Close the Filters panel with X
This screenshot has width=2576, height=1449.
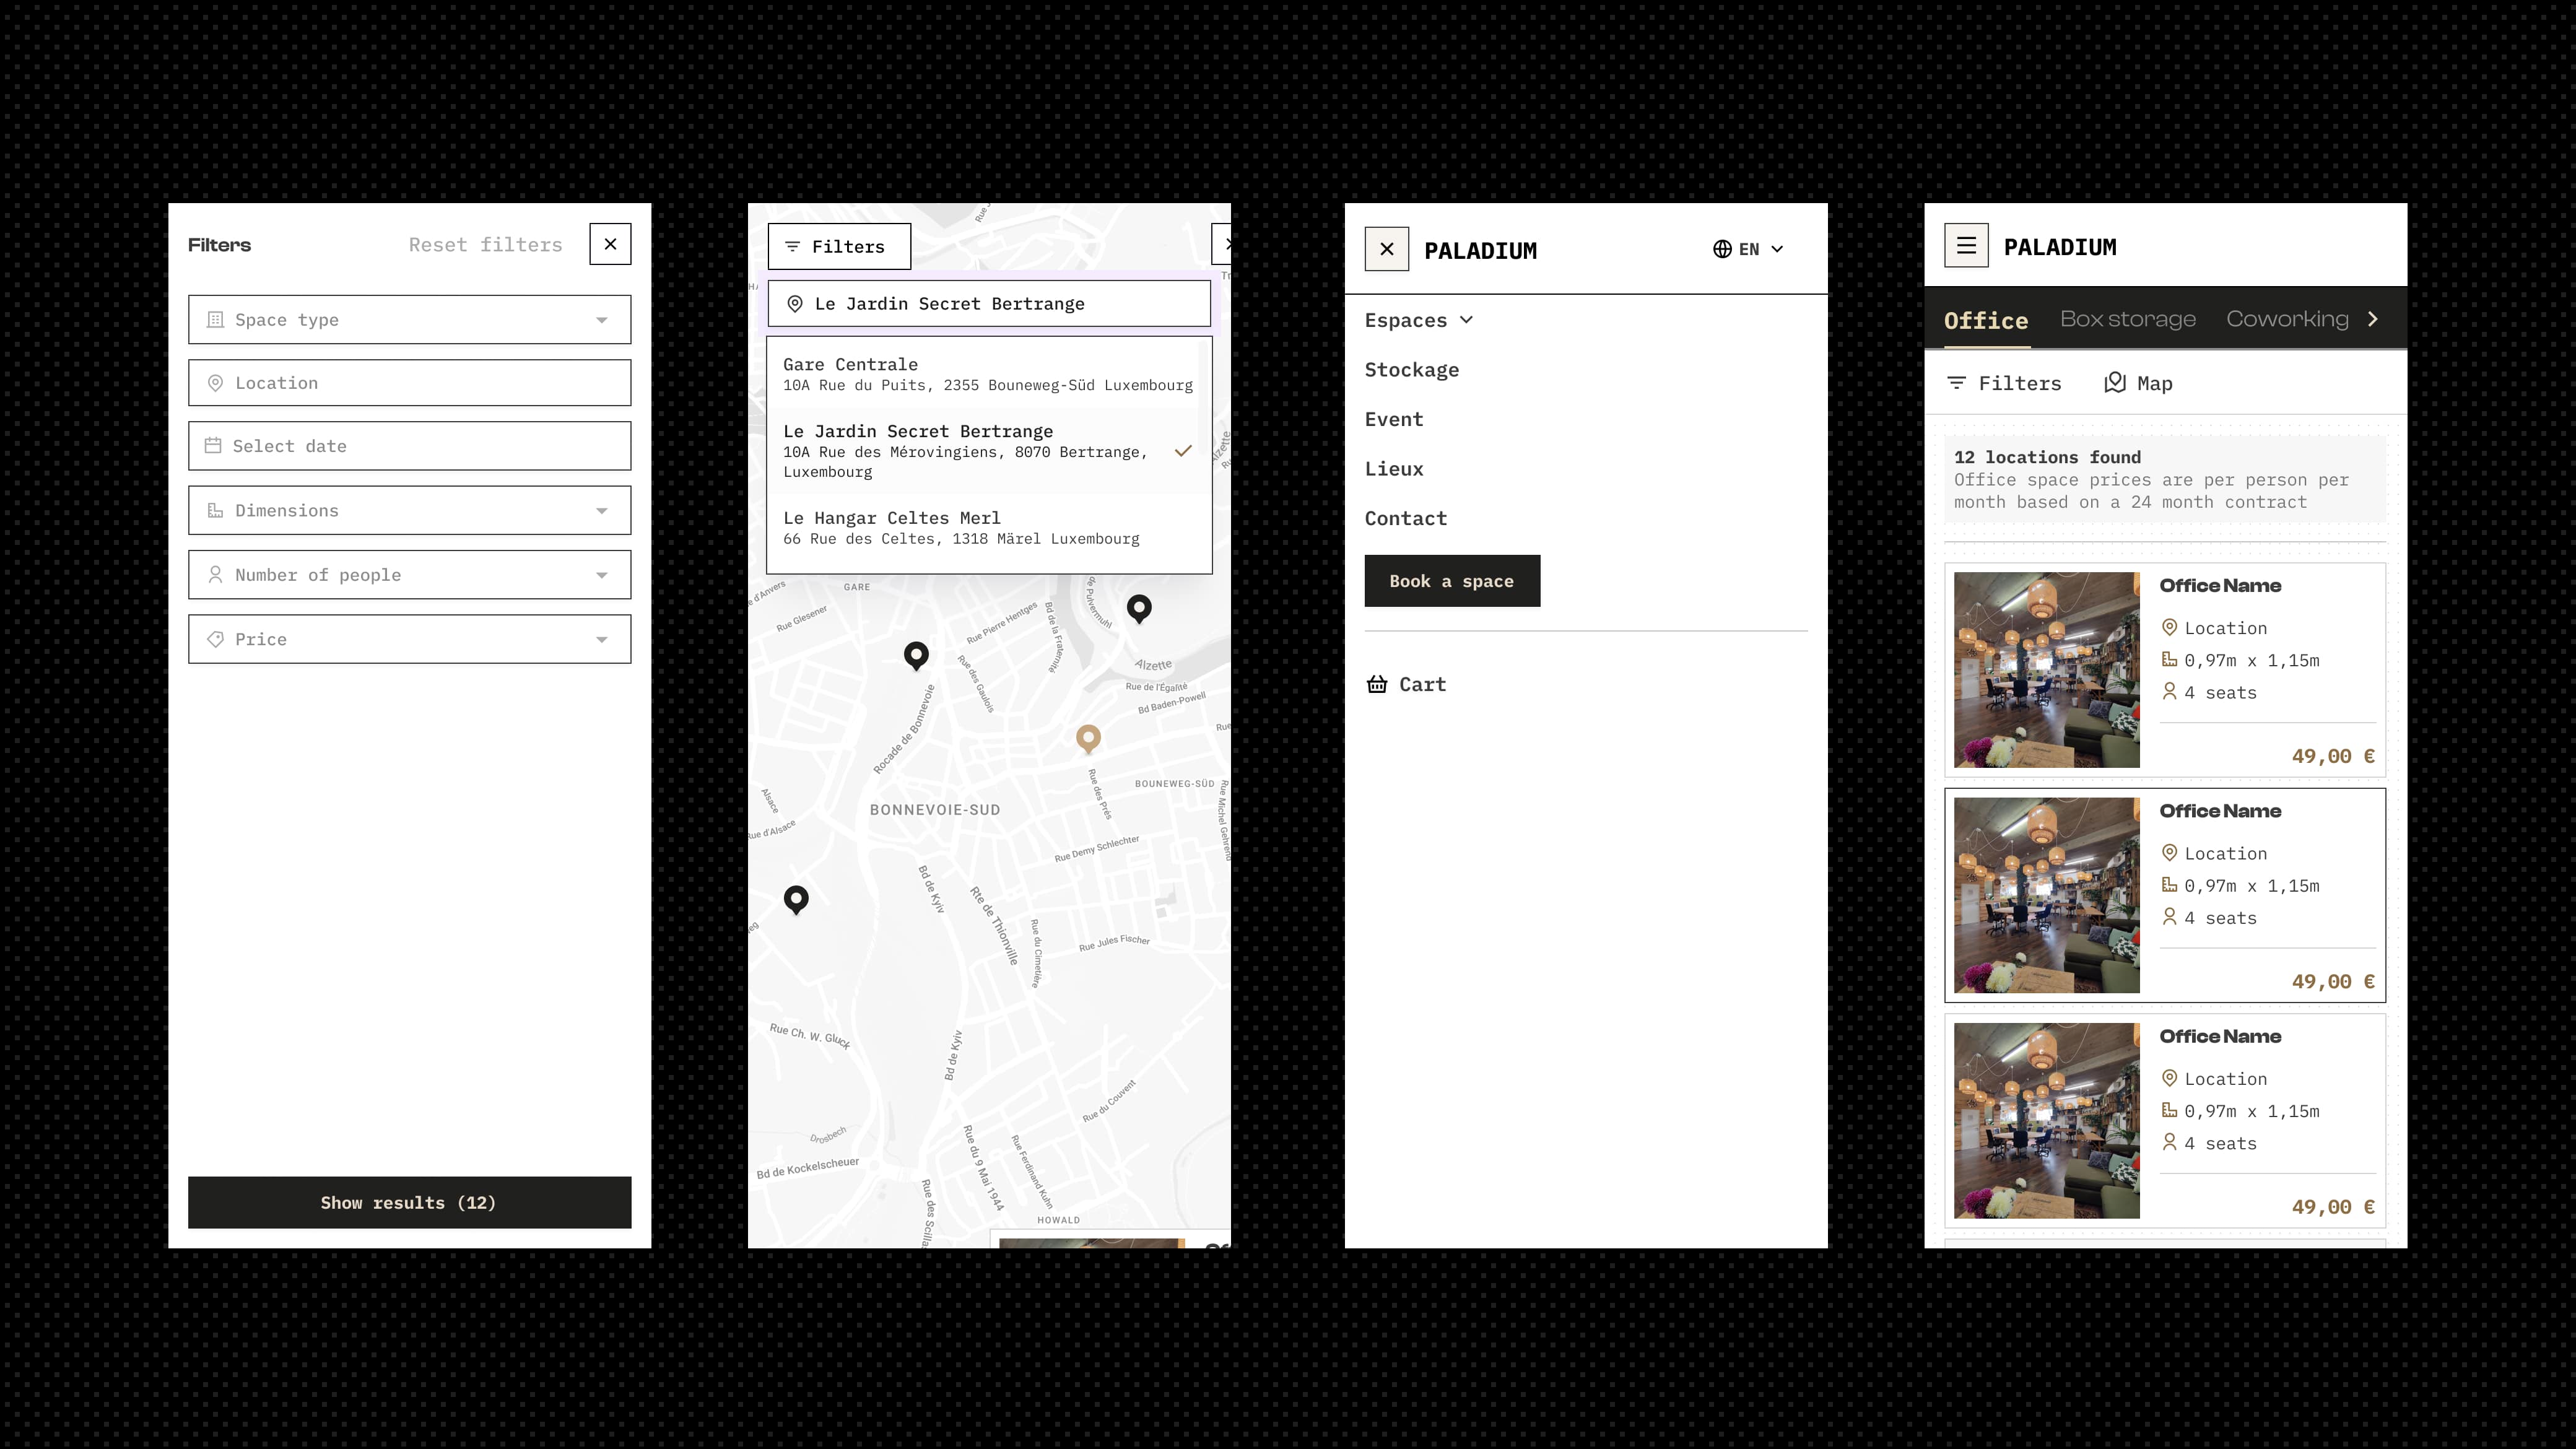610,244
